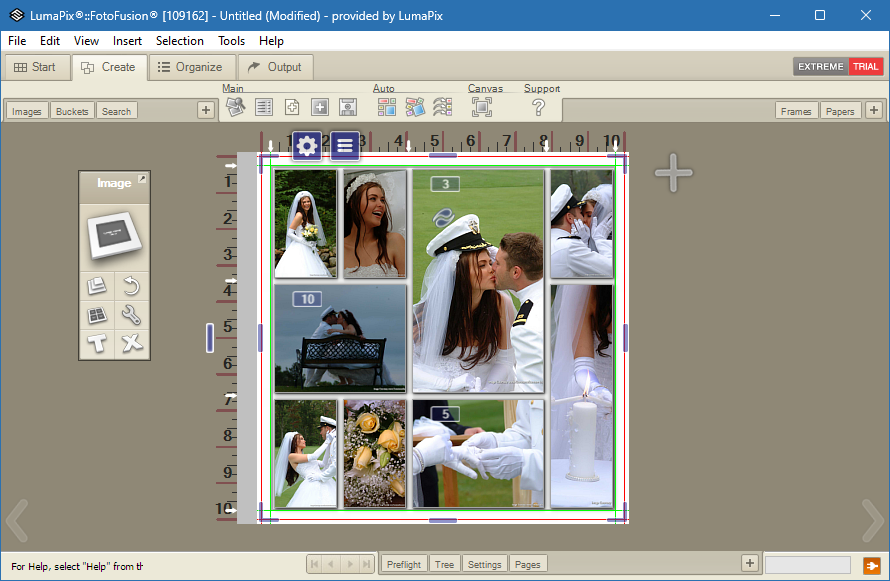890x581 pixels.
Task: Select the yellow roses bouquet photo
Action: (x=375, y=453)
